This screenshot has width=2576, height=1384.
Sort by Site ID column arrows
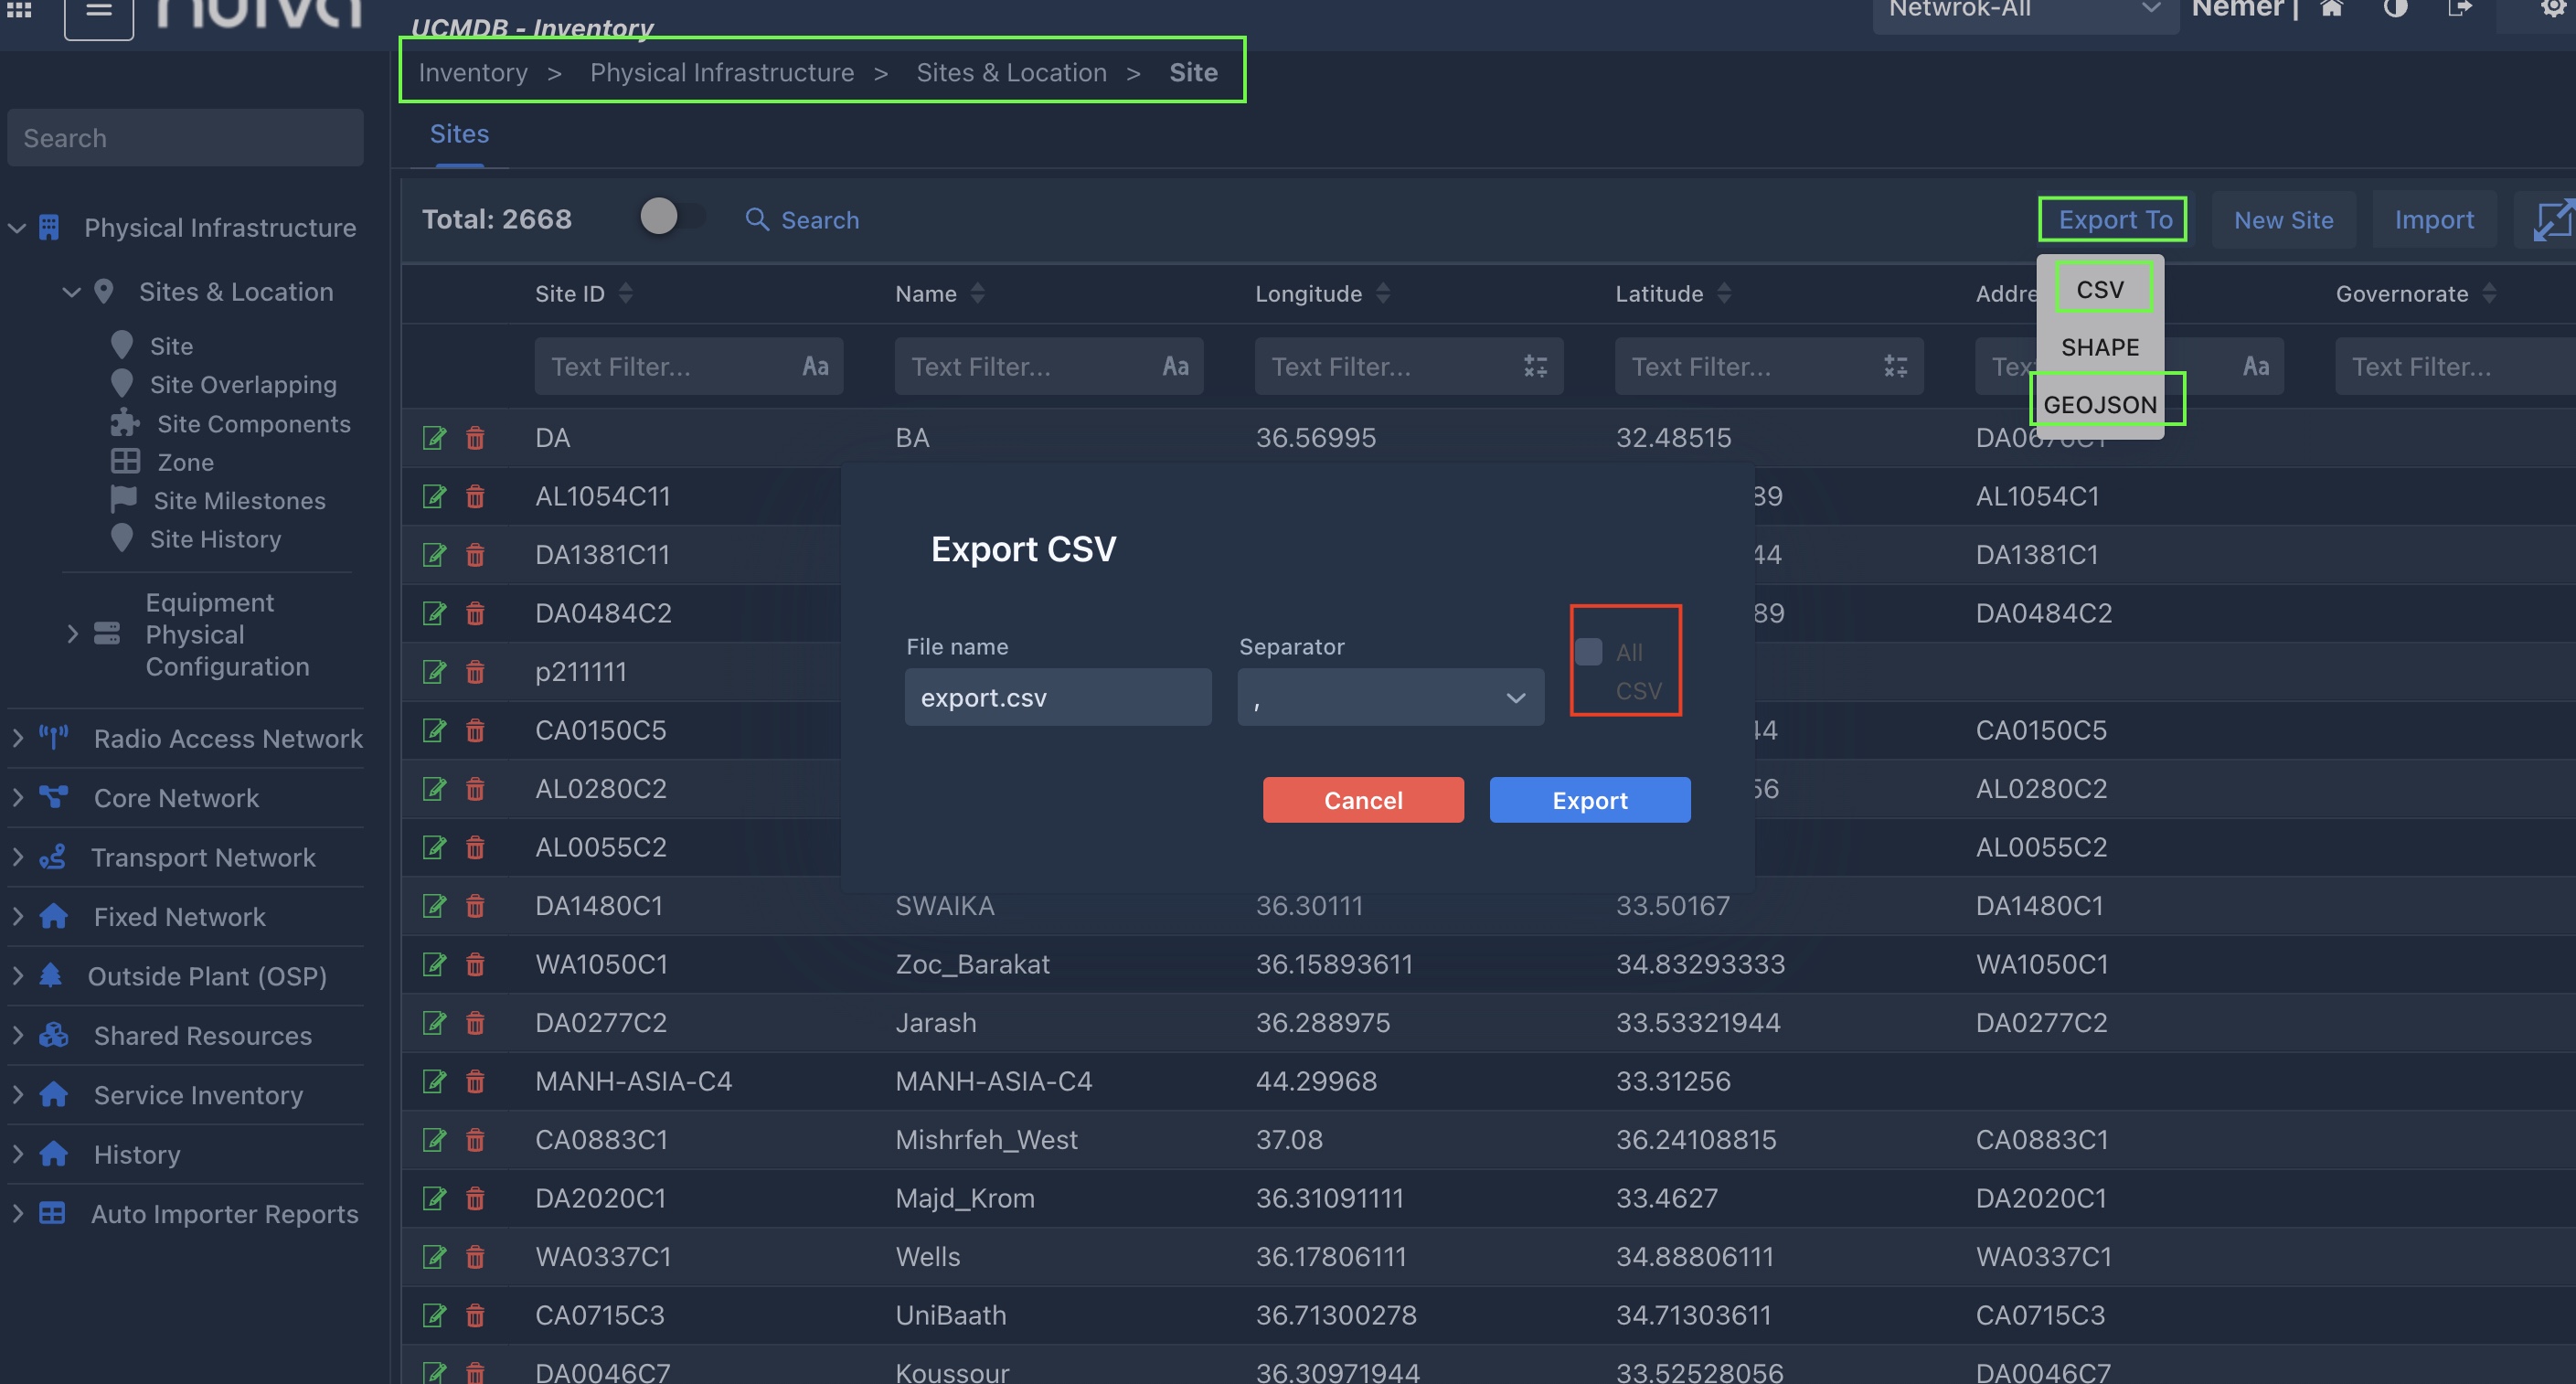pos(626,293)
